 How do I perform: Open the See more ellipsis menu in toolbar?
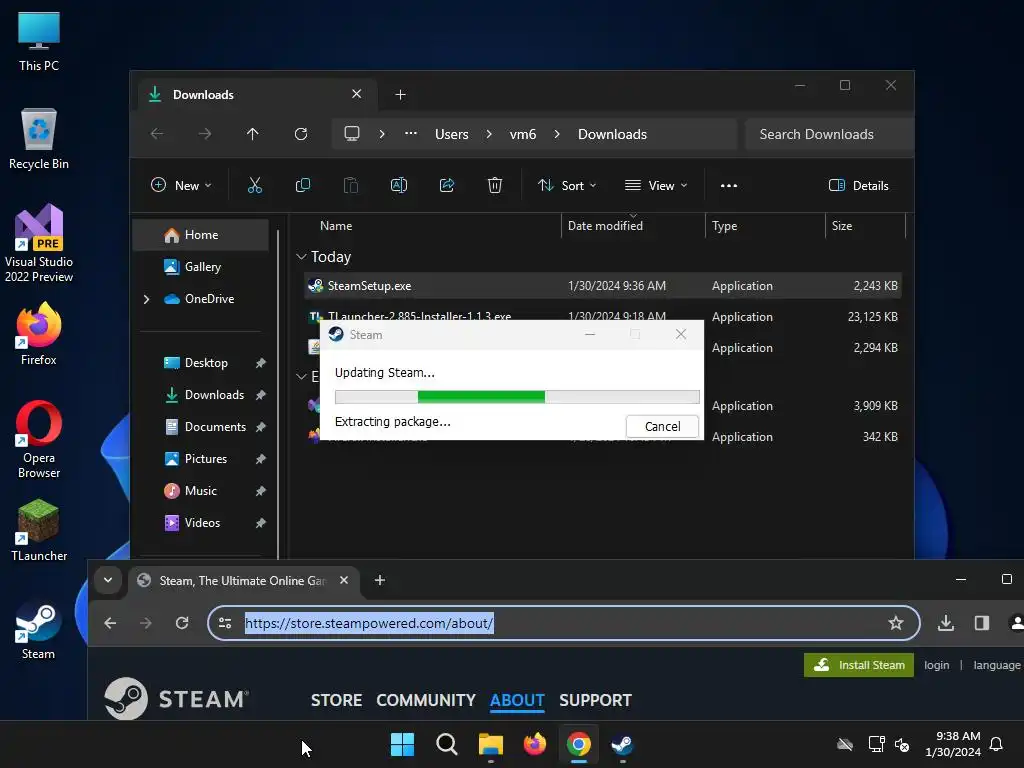coord(729,185)
